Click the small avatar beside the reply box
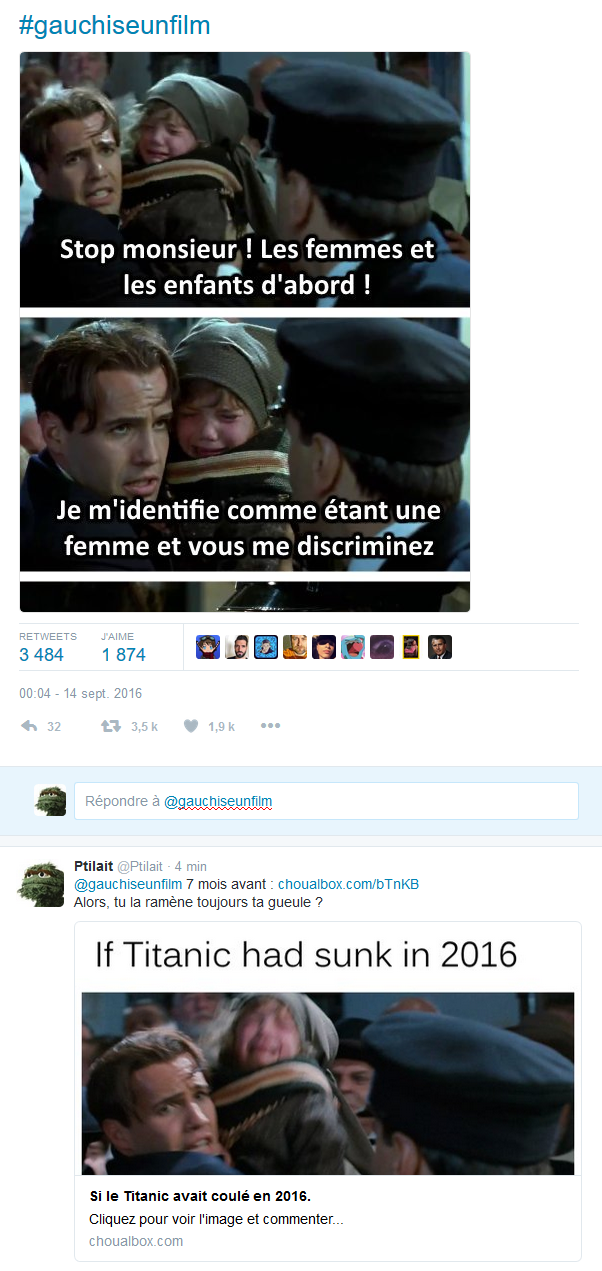The width and height of the screenshot is (602, 1271). (x=50, y=801)
